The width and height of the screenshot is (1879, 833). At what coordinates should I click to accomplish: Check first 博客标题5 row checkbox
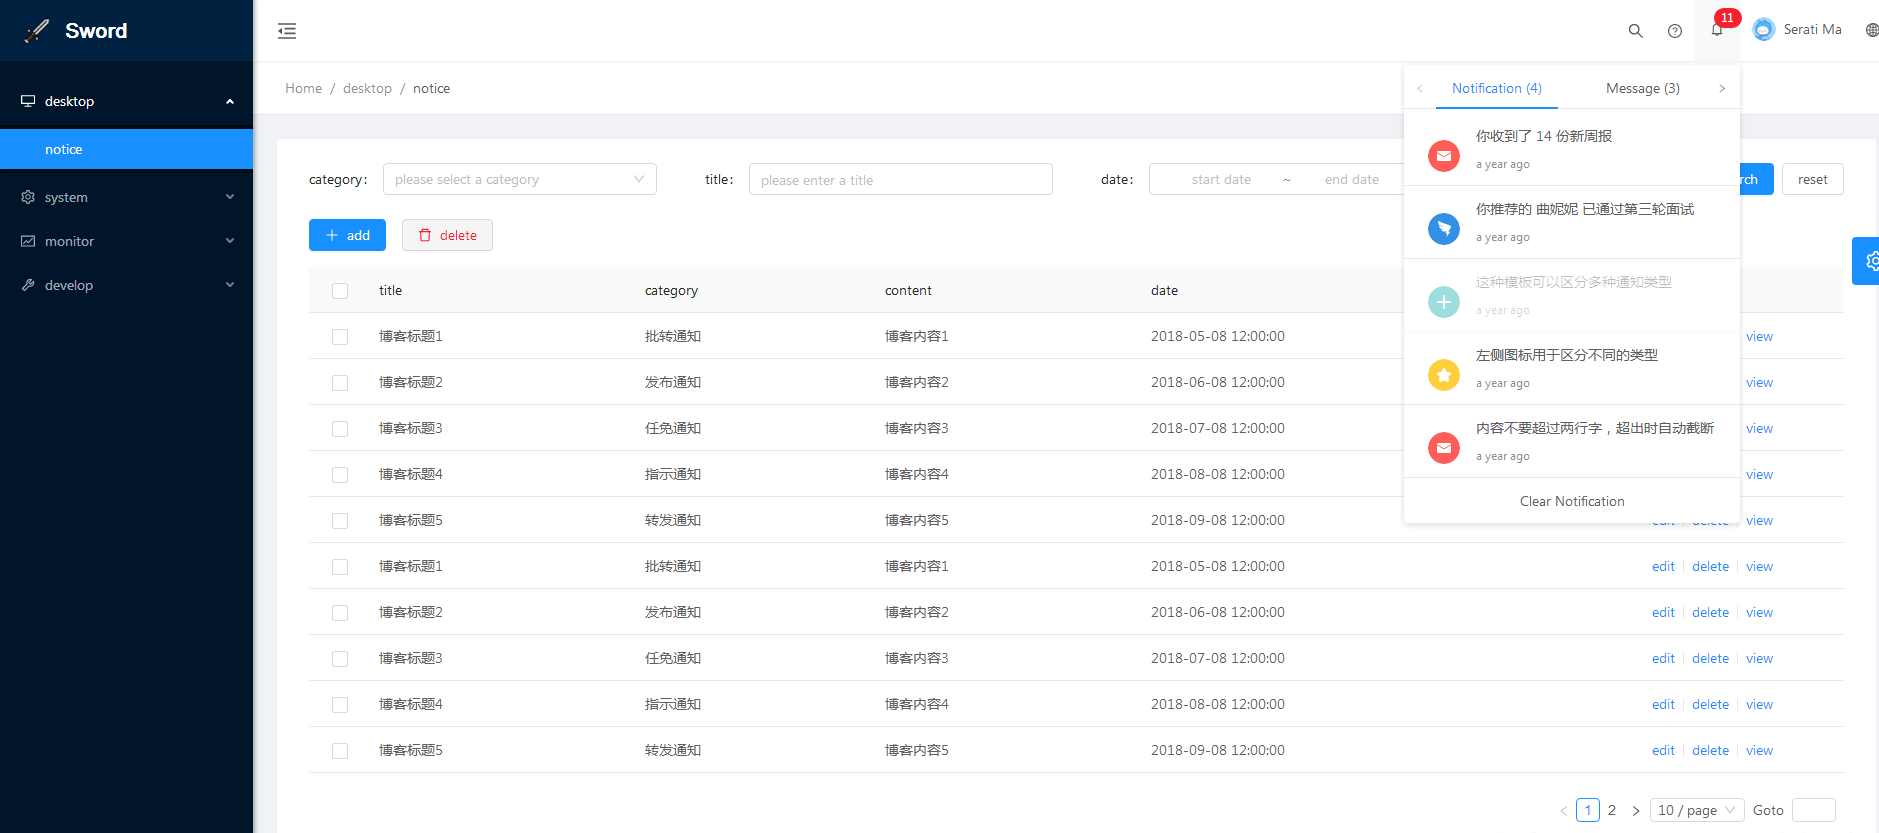click(340, 521)
